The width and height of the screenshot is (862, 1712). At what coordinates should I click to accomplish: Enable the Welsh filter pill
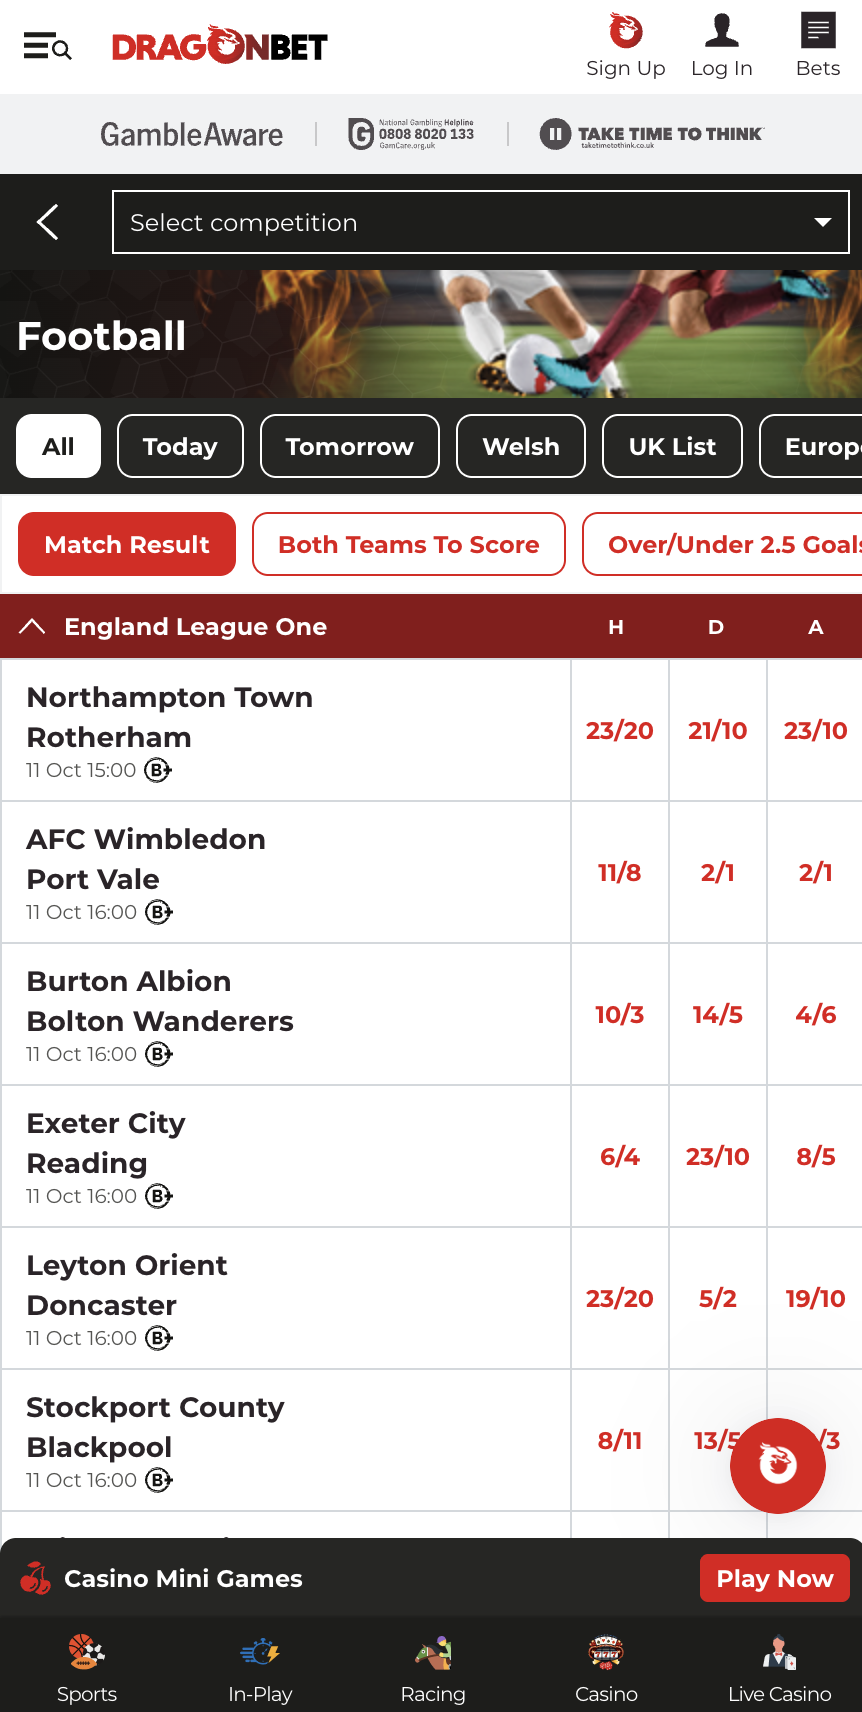click(x=520, y=446)
